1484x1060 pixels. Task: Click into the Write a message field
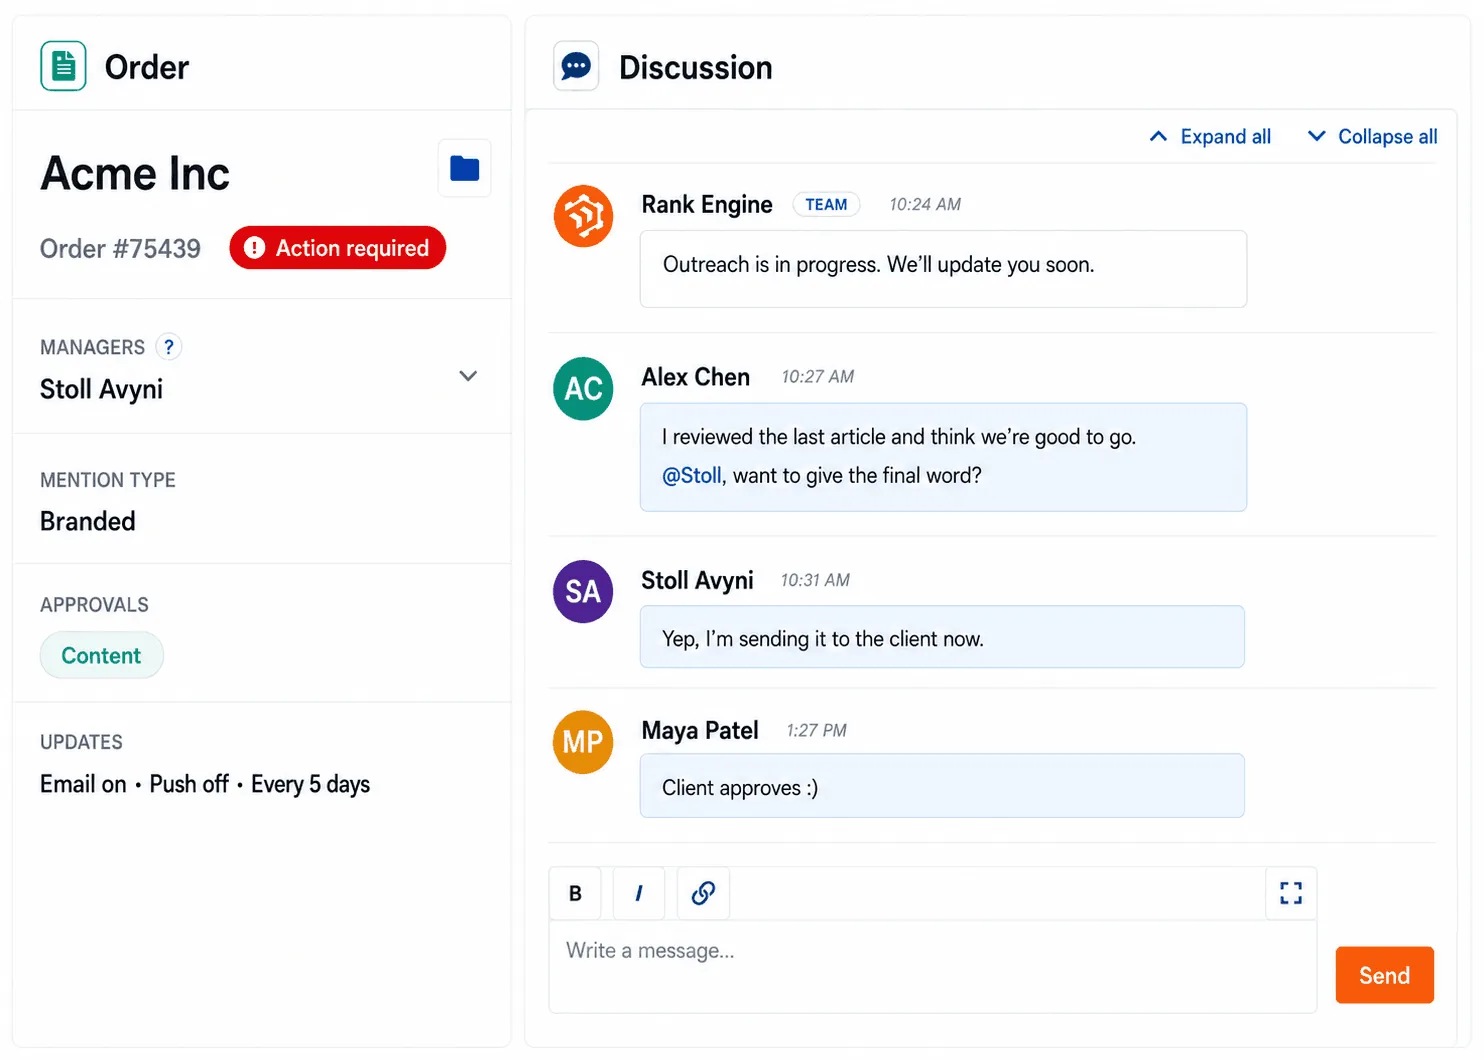[932, 967]
